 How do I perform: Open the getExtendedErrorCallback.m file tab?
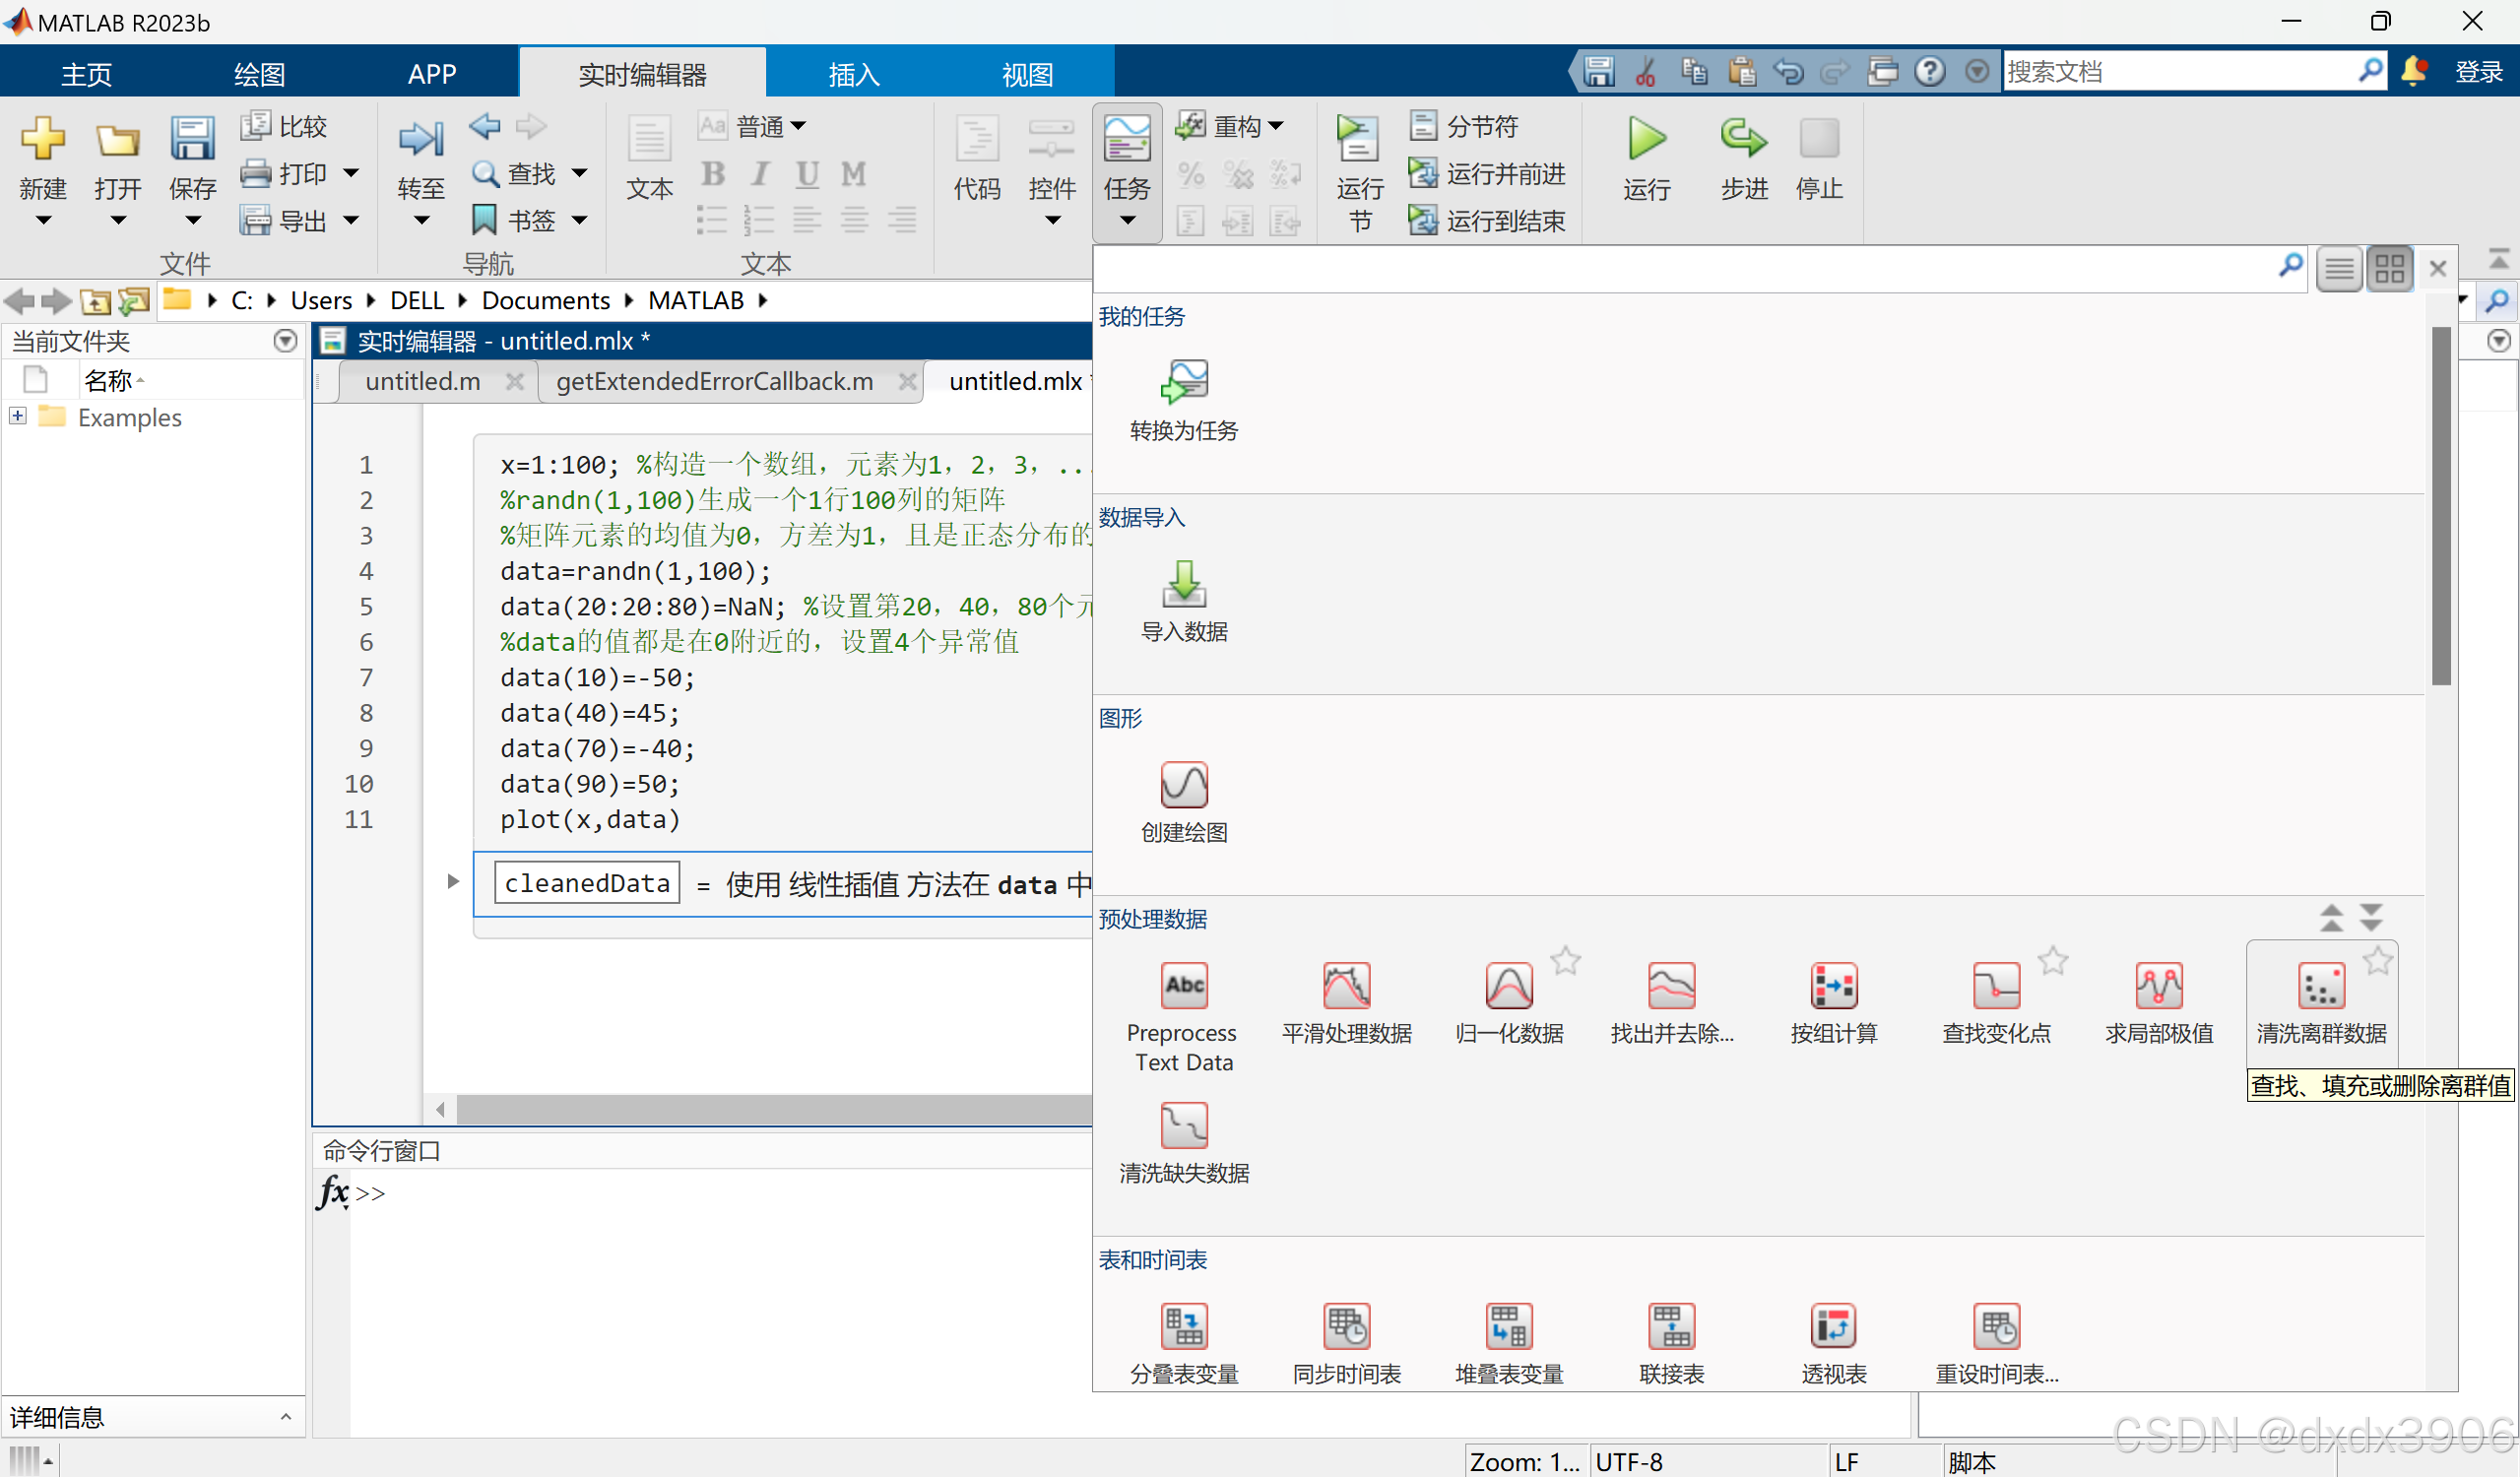point(714,381)
